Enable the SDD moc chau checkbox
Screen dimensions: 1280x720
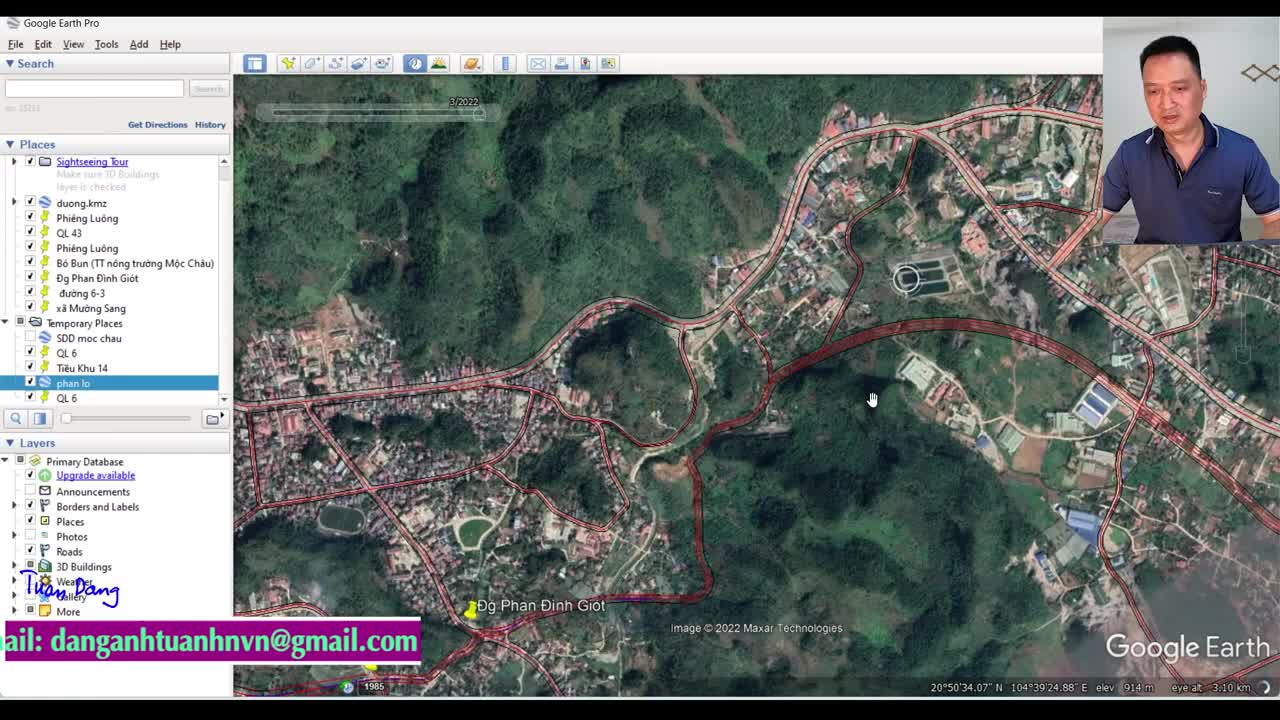(30, 338)
